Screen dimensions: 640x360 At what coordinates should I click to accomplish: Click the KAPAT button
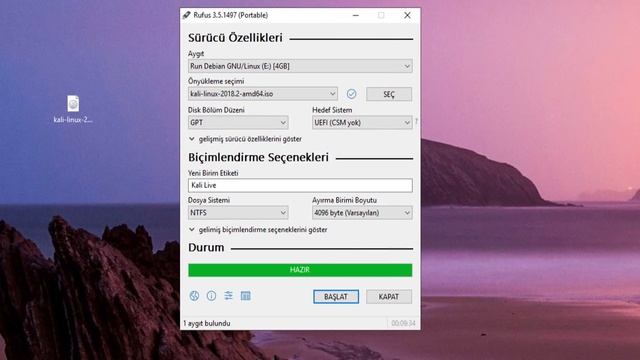(389, 297)
